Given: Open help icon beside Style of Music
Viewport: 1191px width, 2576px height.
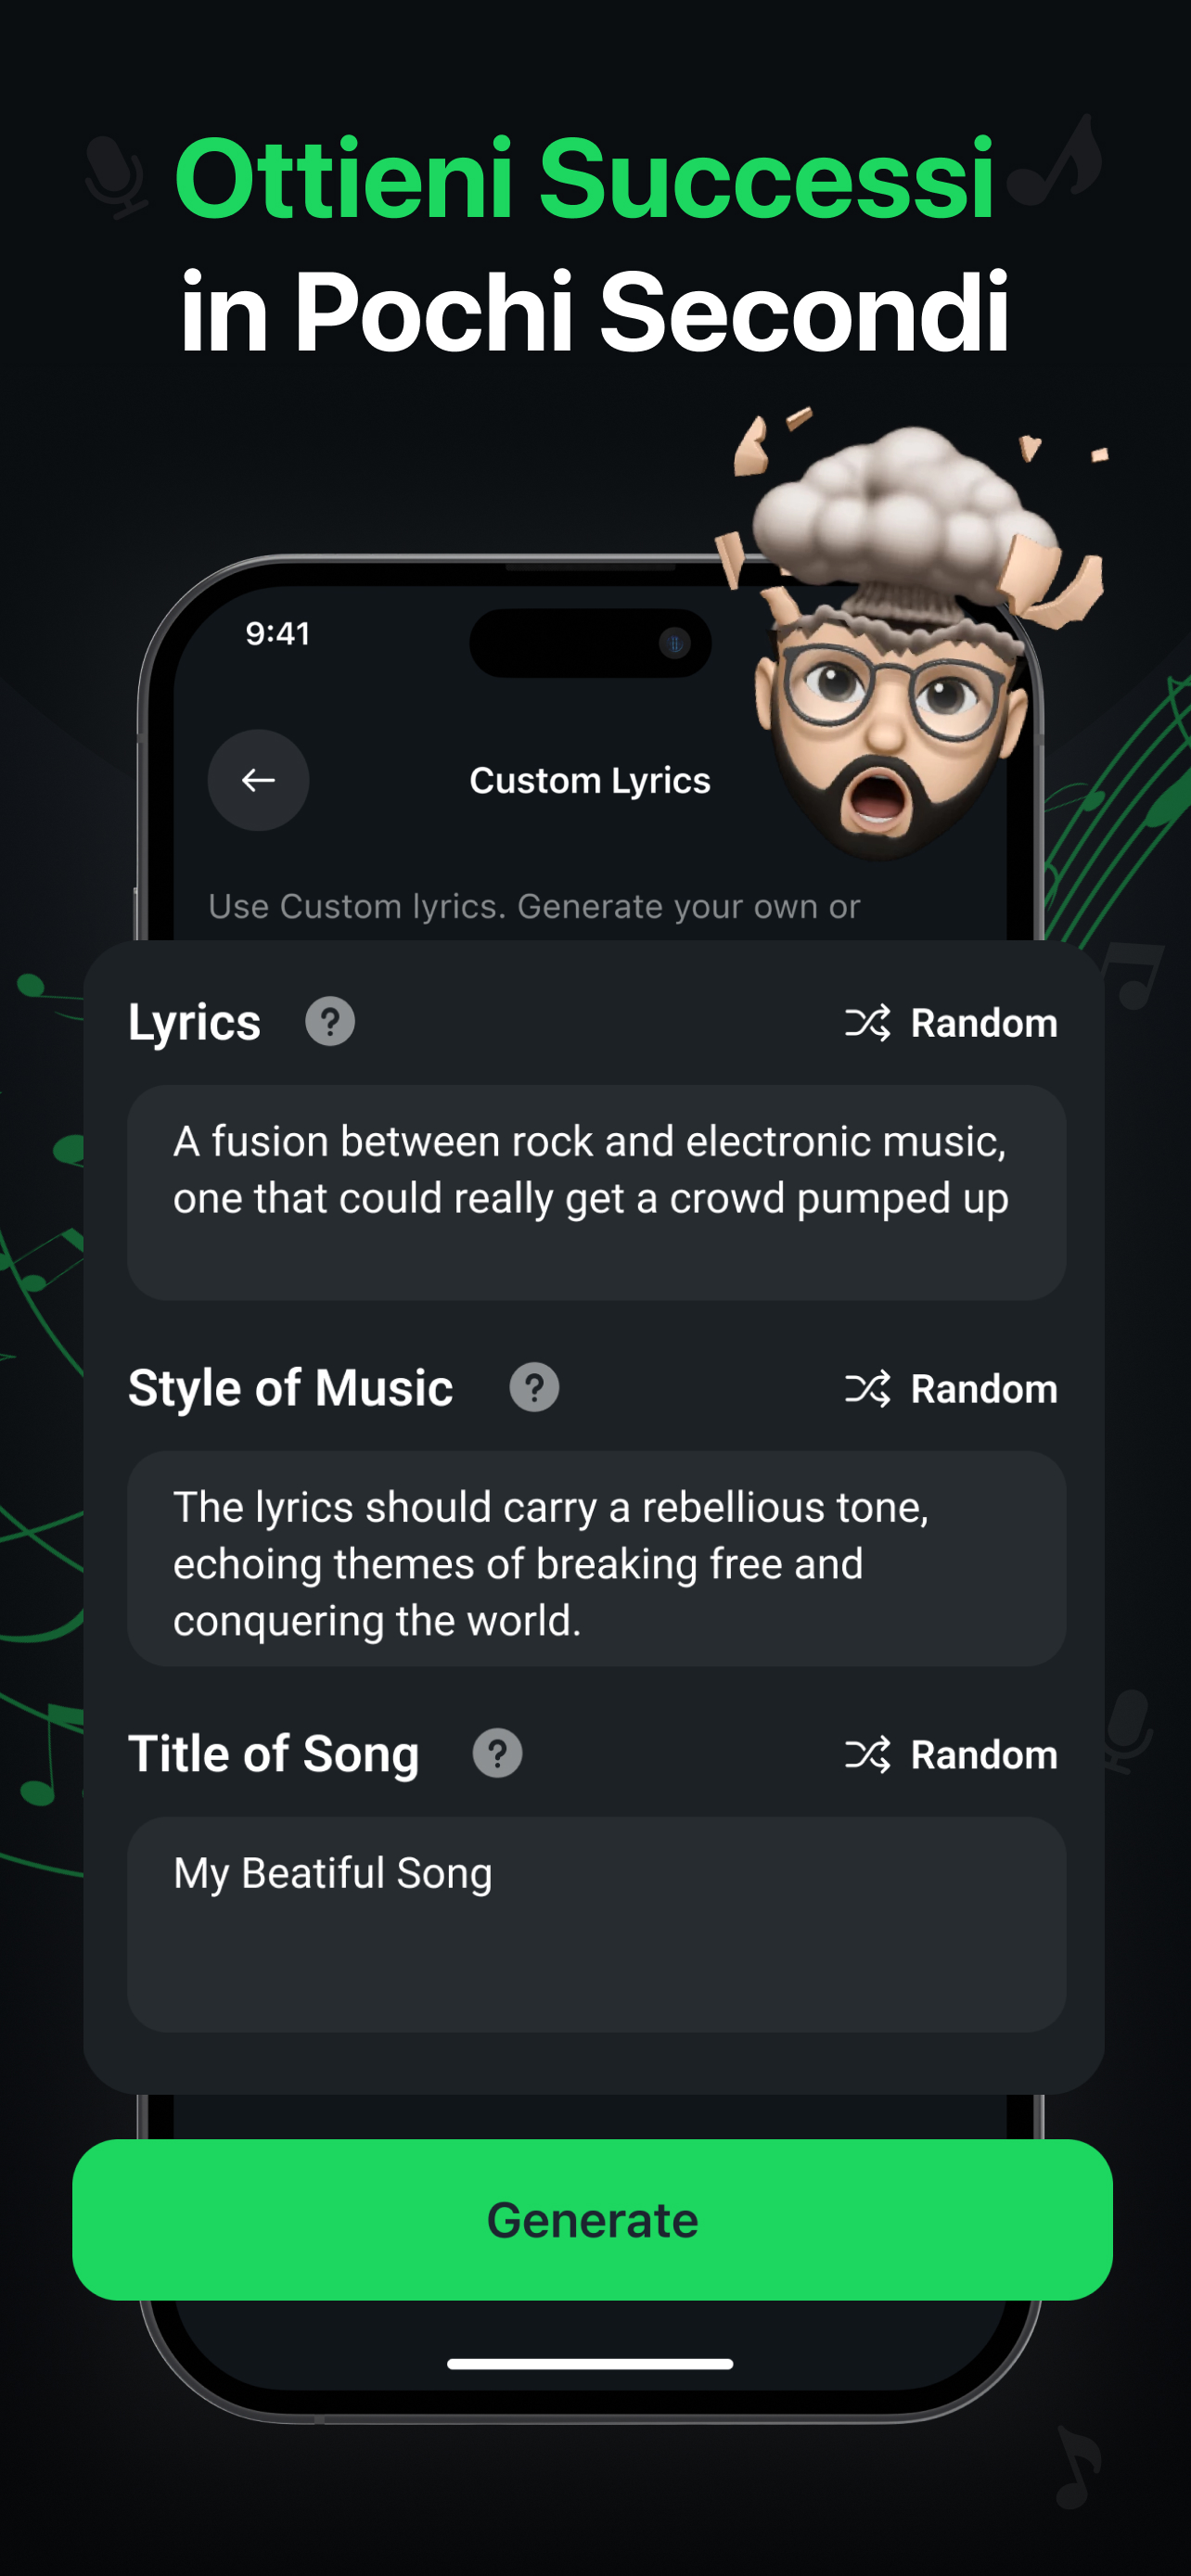Looking at the screenshot, I should point(534,1388).
